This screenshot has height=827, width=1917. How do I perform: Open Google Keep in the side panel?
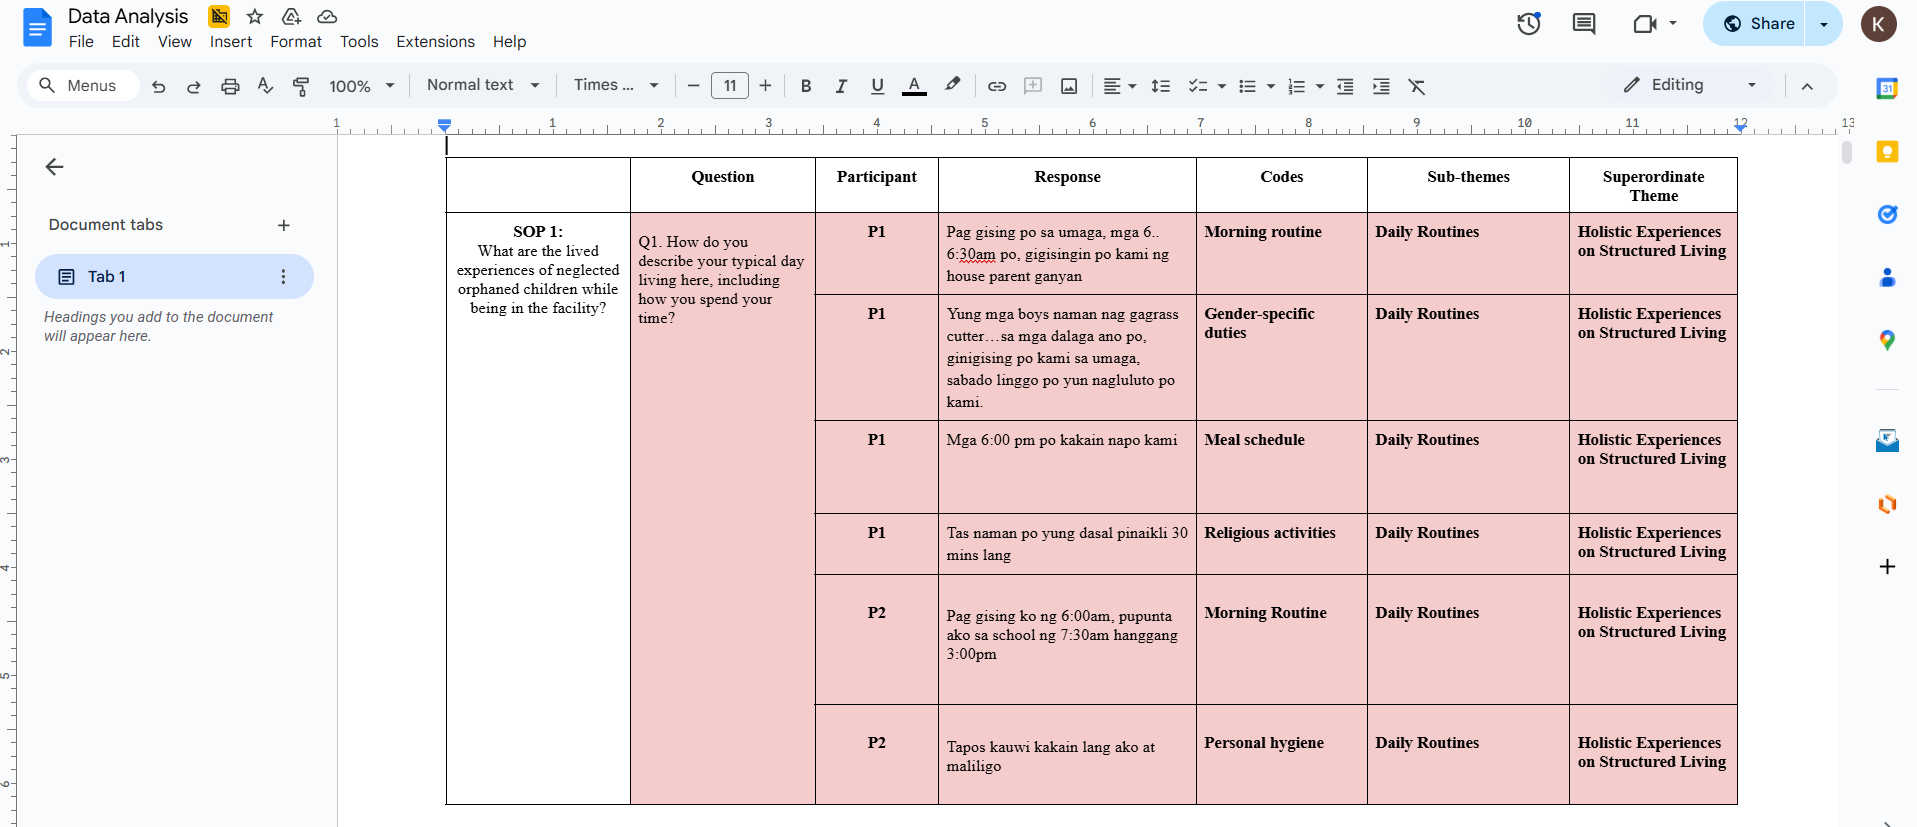(x=1887, y=151)
